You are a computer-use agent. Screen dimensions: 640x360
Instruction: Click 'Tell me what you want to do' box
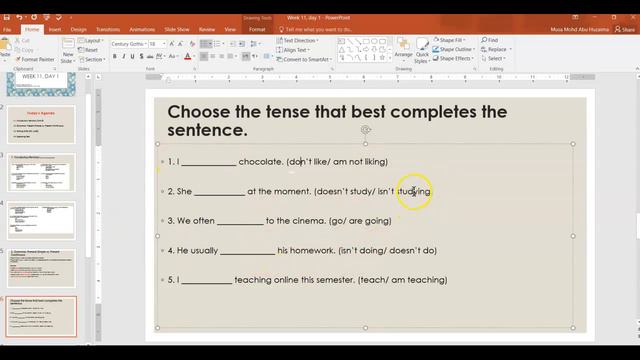[x=316, y=29]
